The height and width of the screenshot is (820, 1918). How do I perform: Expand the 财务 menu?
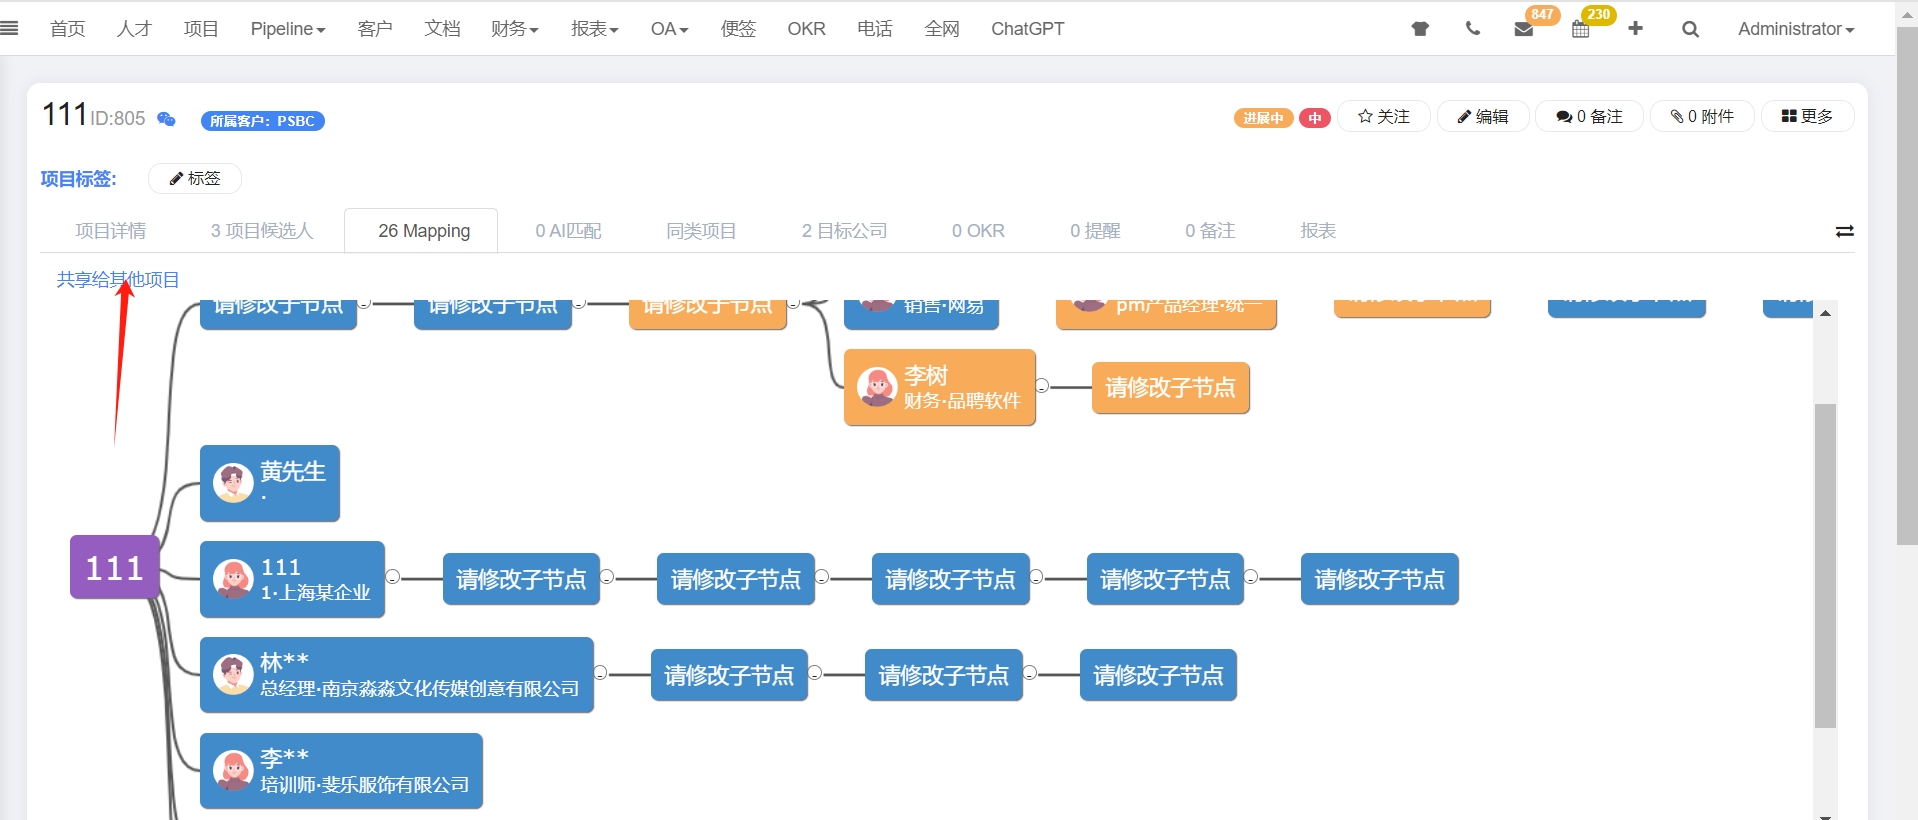[x=514, y=29]
